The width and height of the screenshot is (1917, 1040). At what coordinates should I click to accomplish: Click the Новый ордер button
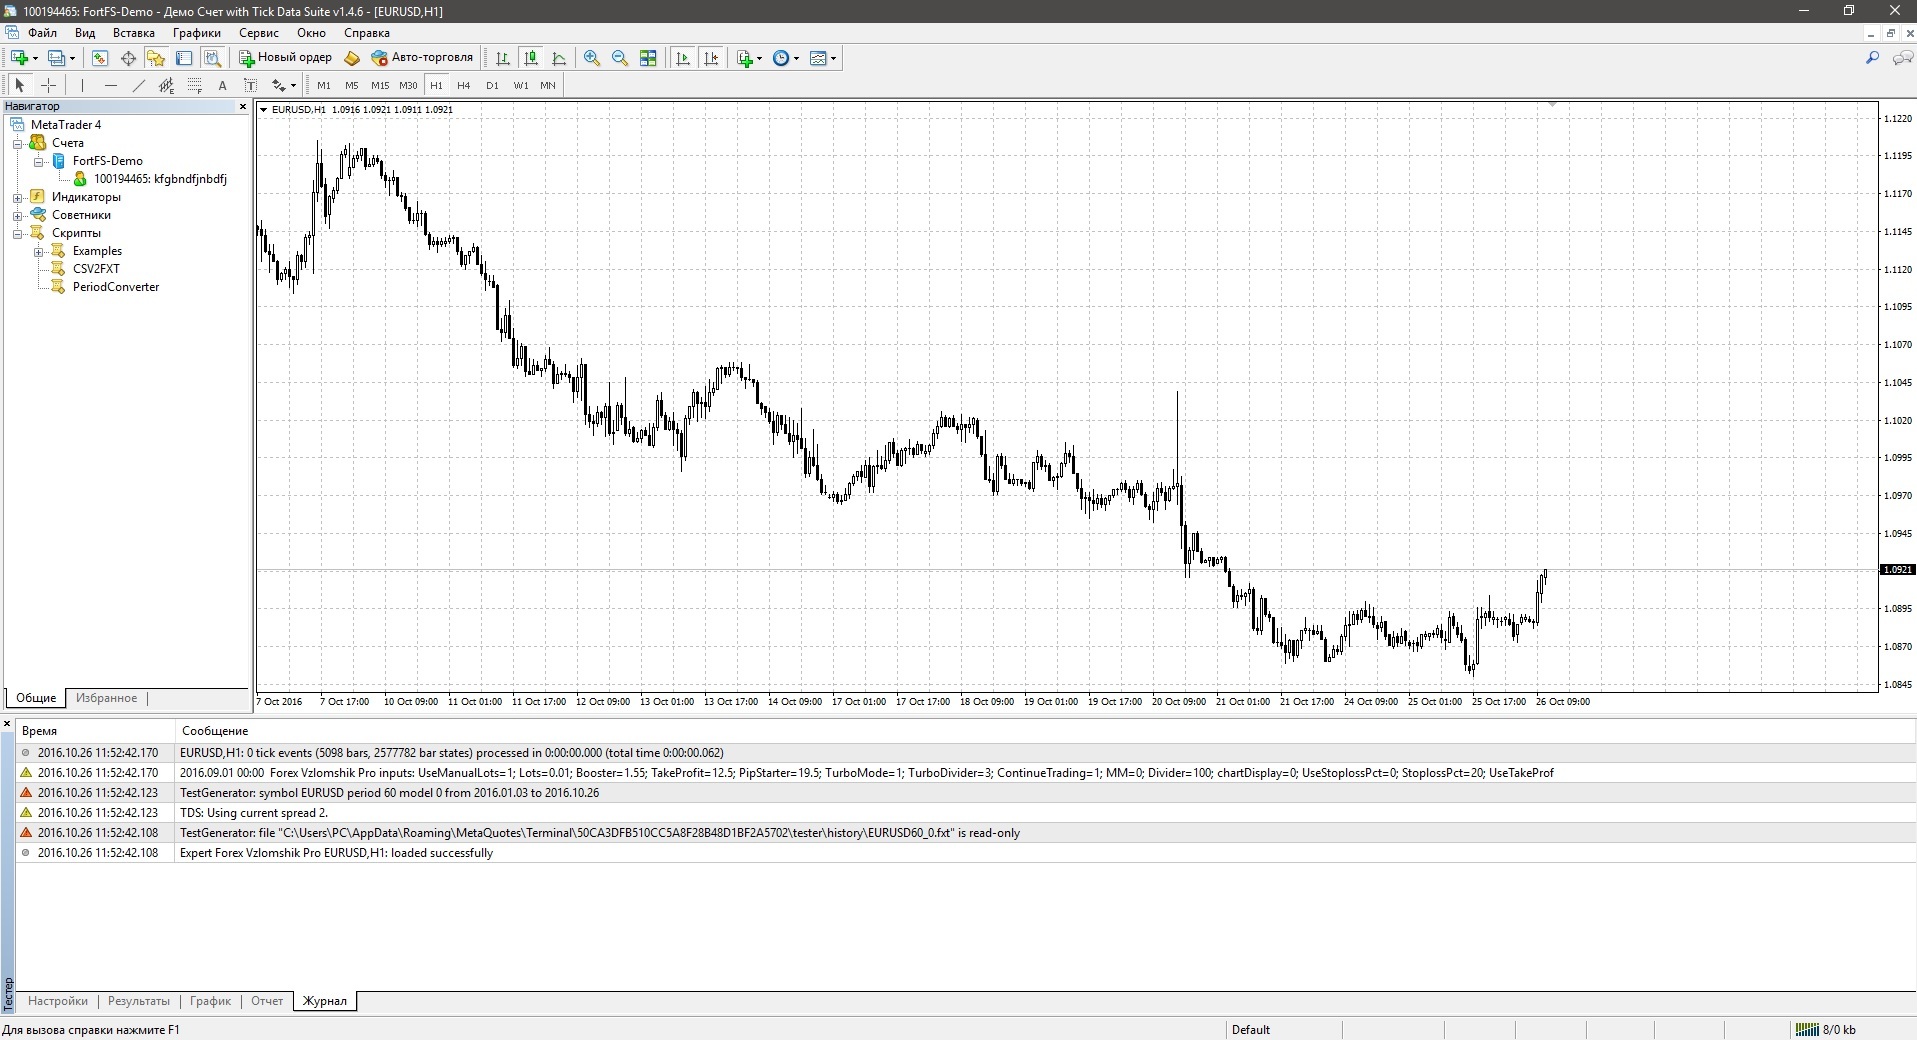tap(285, 58)
